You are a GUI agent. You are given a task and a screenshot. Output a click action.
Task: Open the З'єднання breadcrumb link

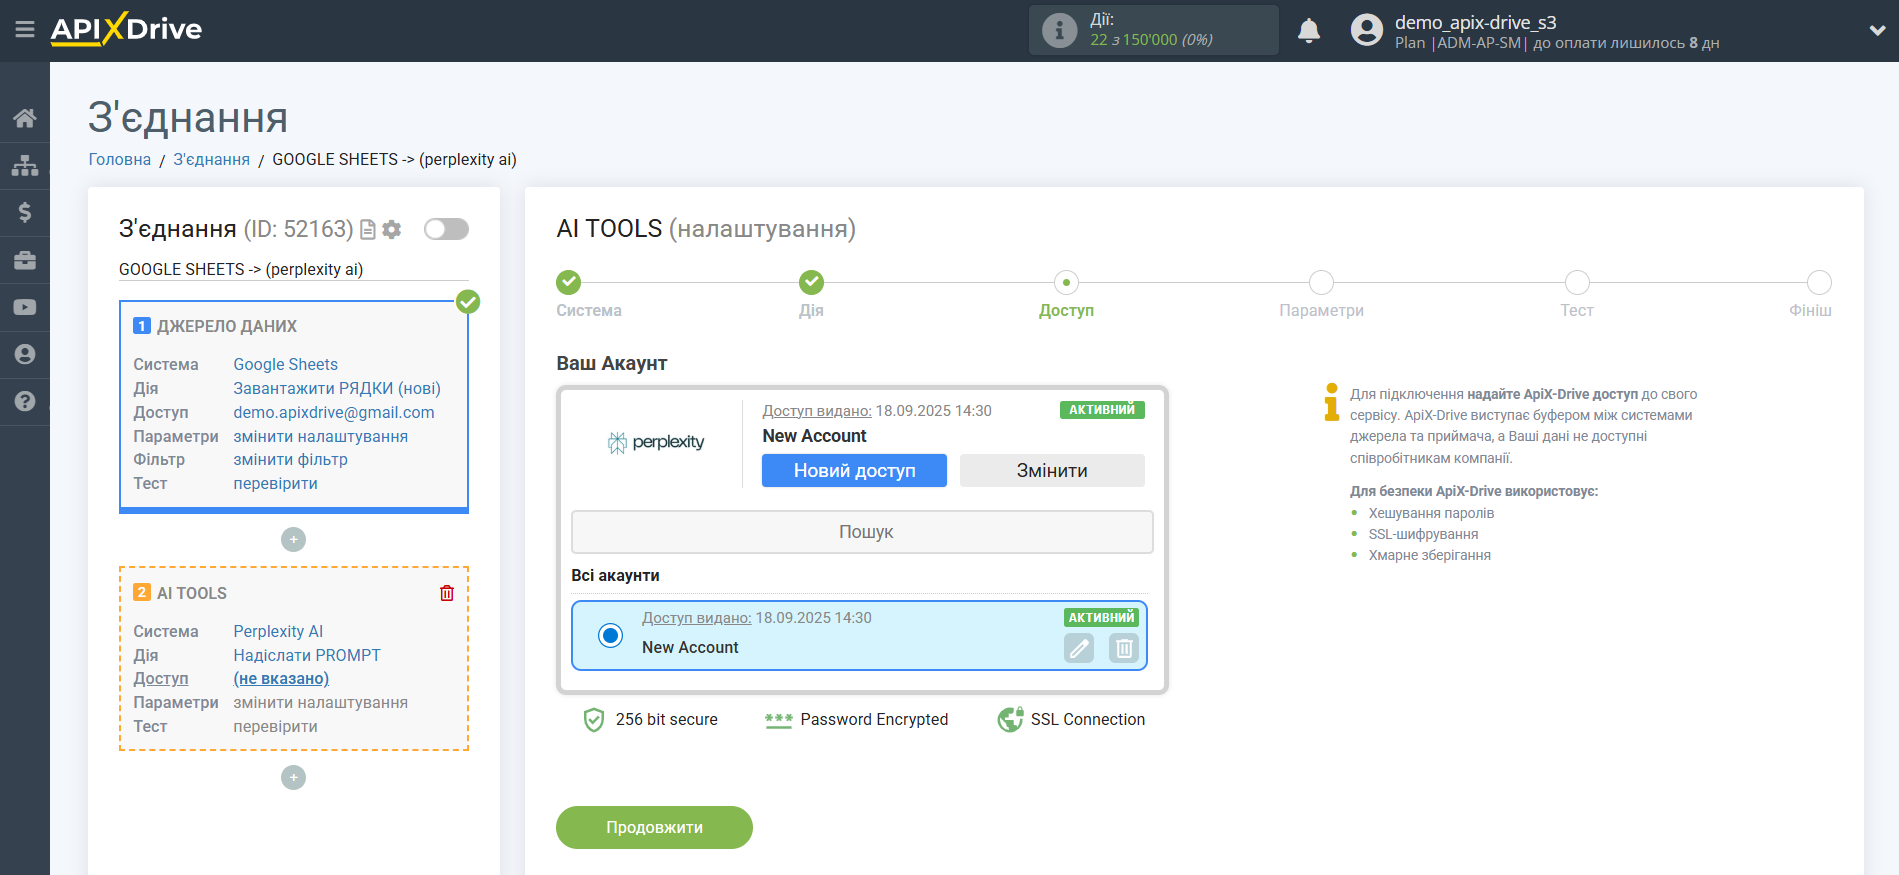click(211, 160)
